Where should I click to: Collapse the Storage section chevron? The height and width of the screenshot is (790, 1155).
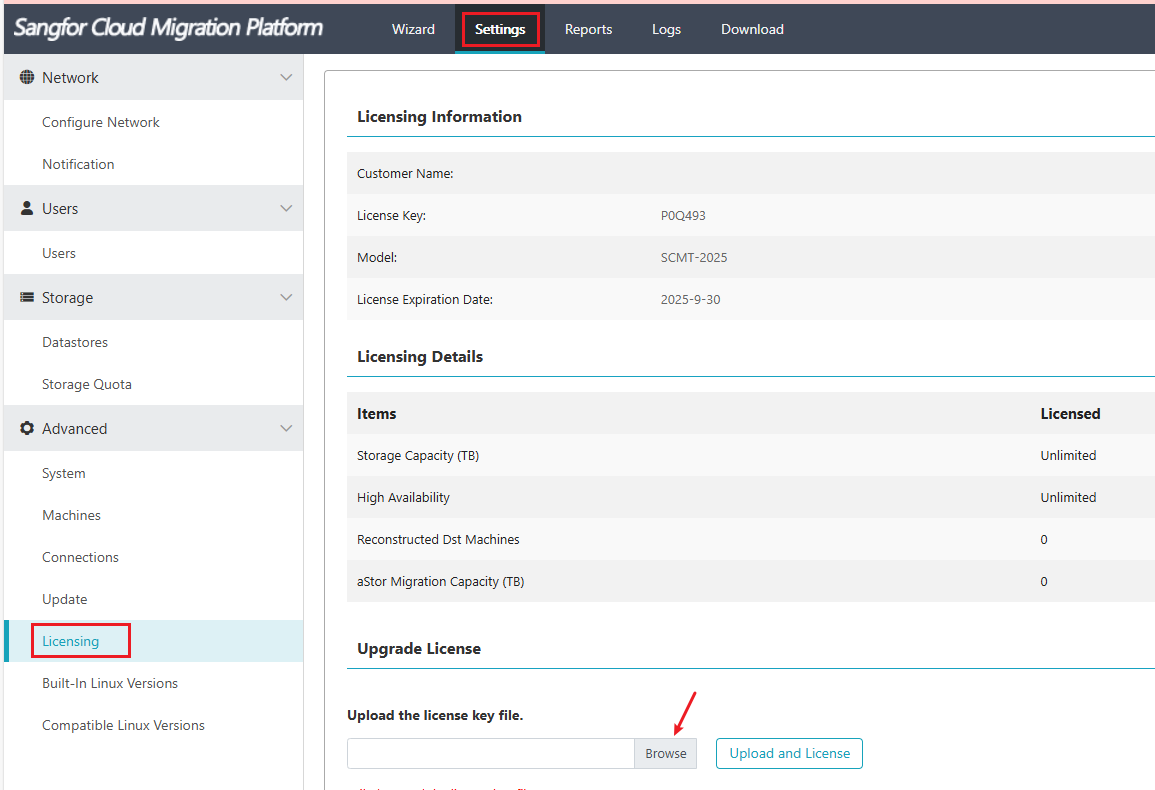pyautogui.click(x=287, y=297)
